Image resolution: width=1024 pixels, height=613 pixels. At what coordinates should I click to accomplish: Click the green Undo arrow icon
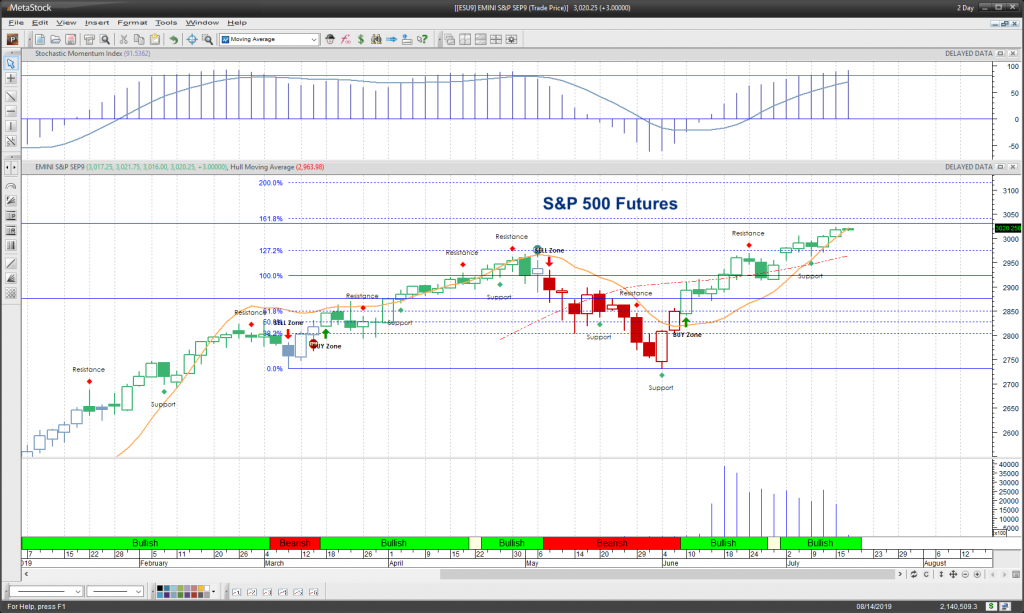[174, 39]
